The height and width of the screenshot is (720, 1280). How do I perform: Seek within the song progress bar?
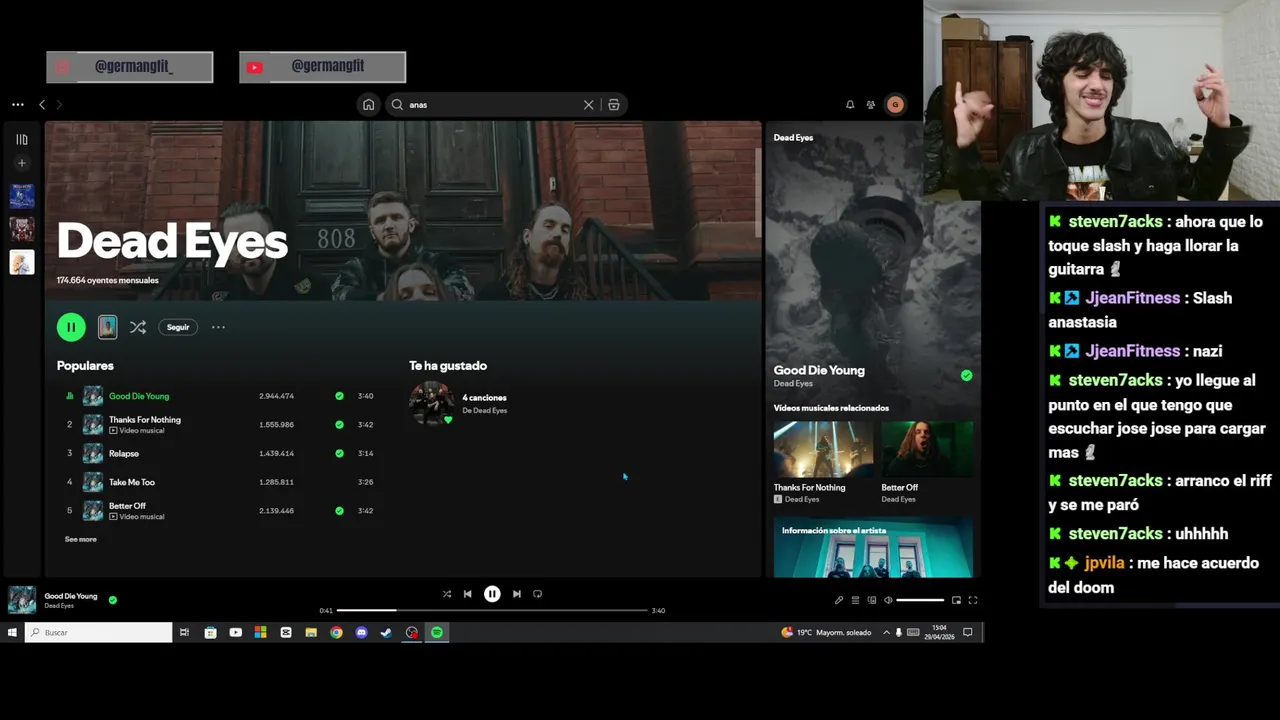point(492,610)
